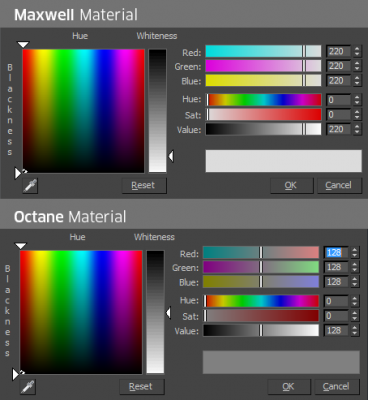368x400 pixels.
Task: Pick the eyedropper in Octane Material dialog
Action: pos(27,386)
